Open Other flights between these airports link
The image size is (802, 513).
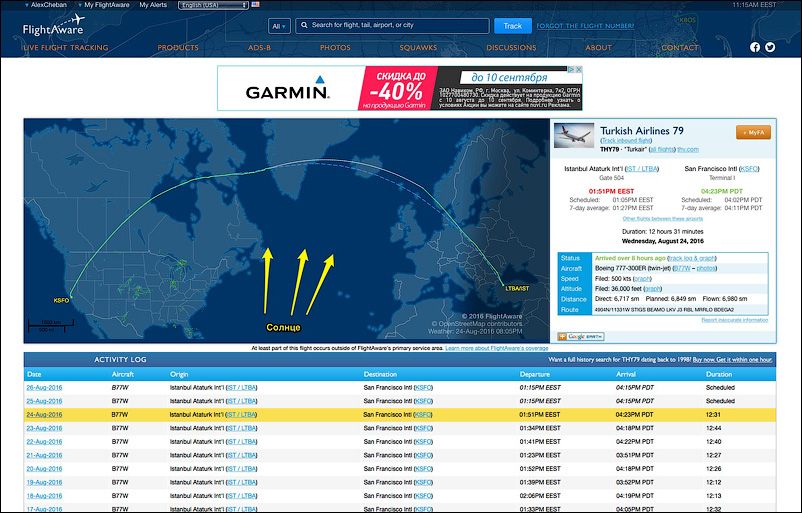coord(662,219)
